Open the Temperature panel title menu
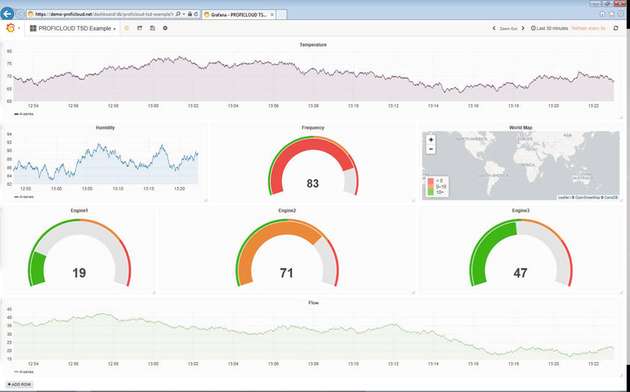 [x=313, y=45]
